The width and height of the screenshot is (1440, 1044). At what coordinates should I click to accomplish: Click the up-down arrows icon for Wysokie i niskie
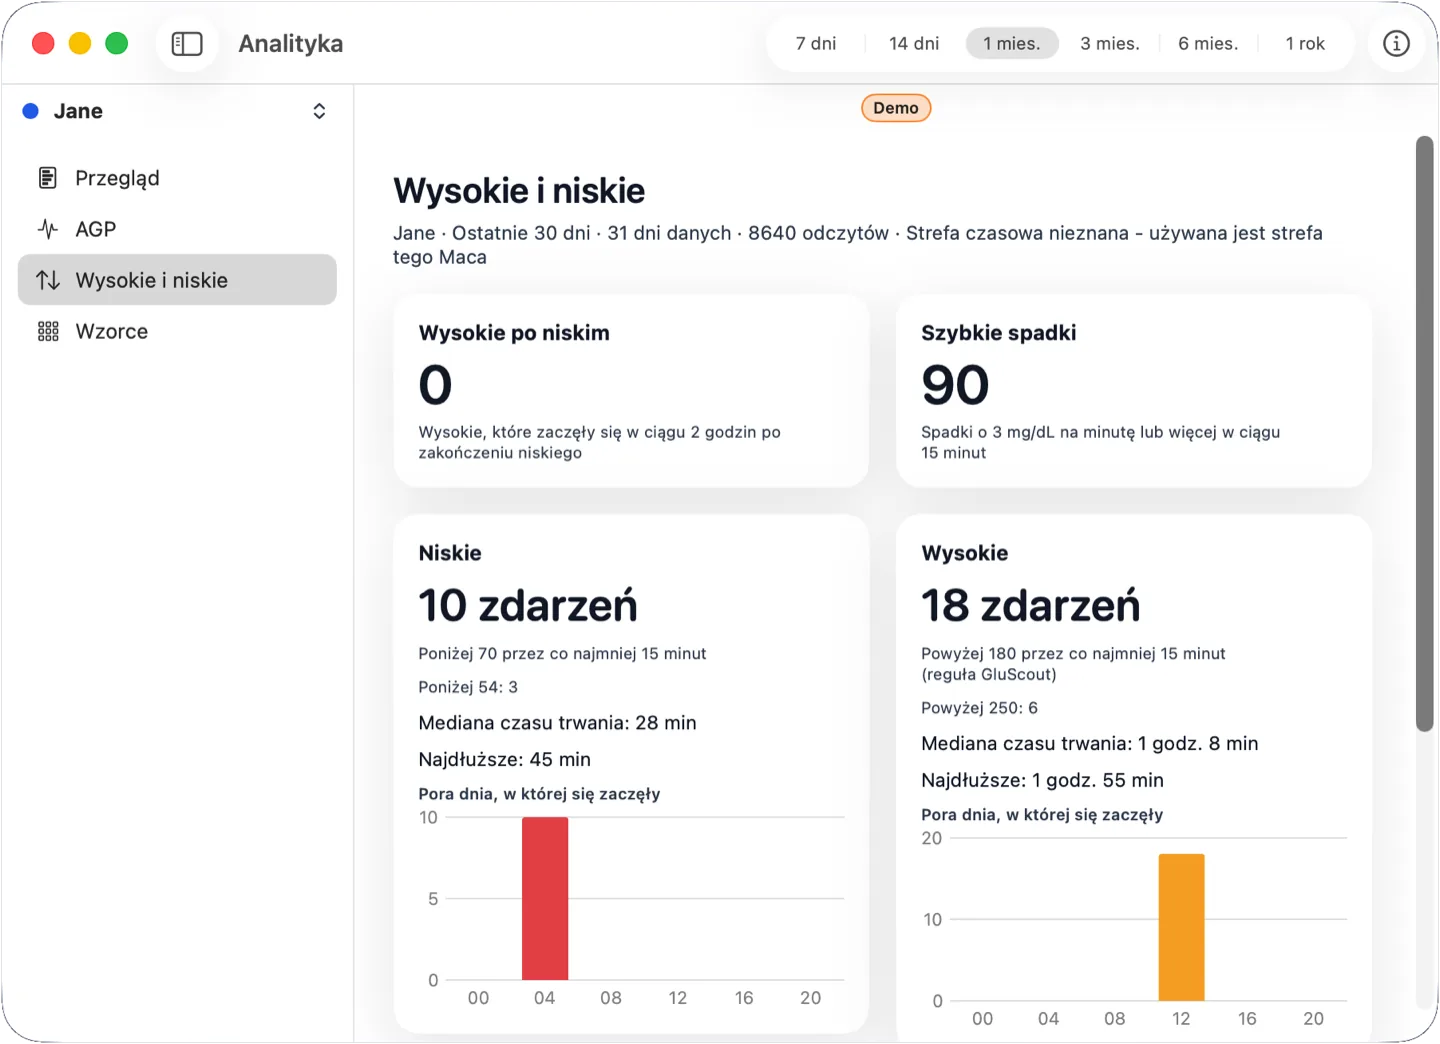point(47,280)
